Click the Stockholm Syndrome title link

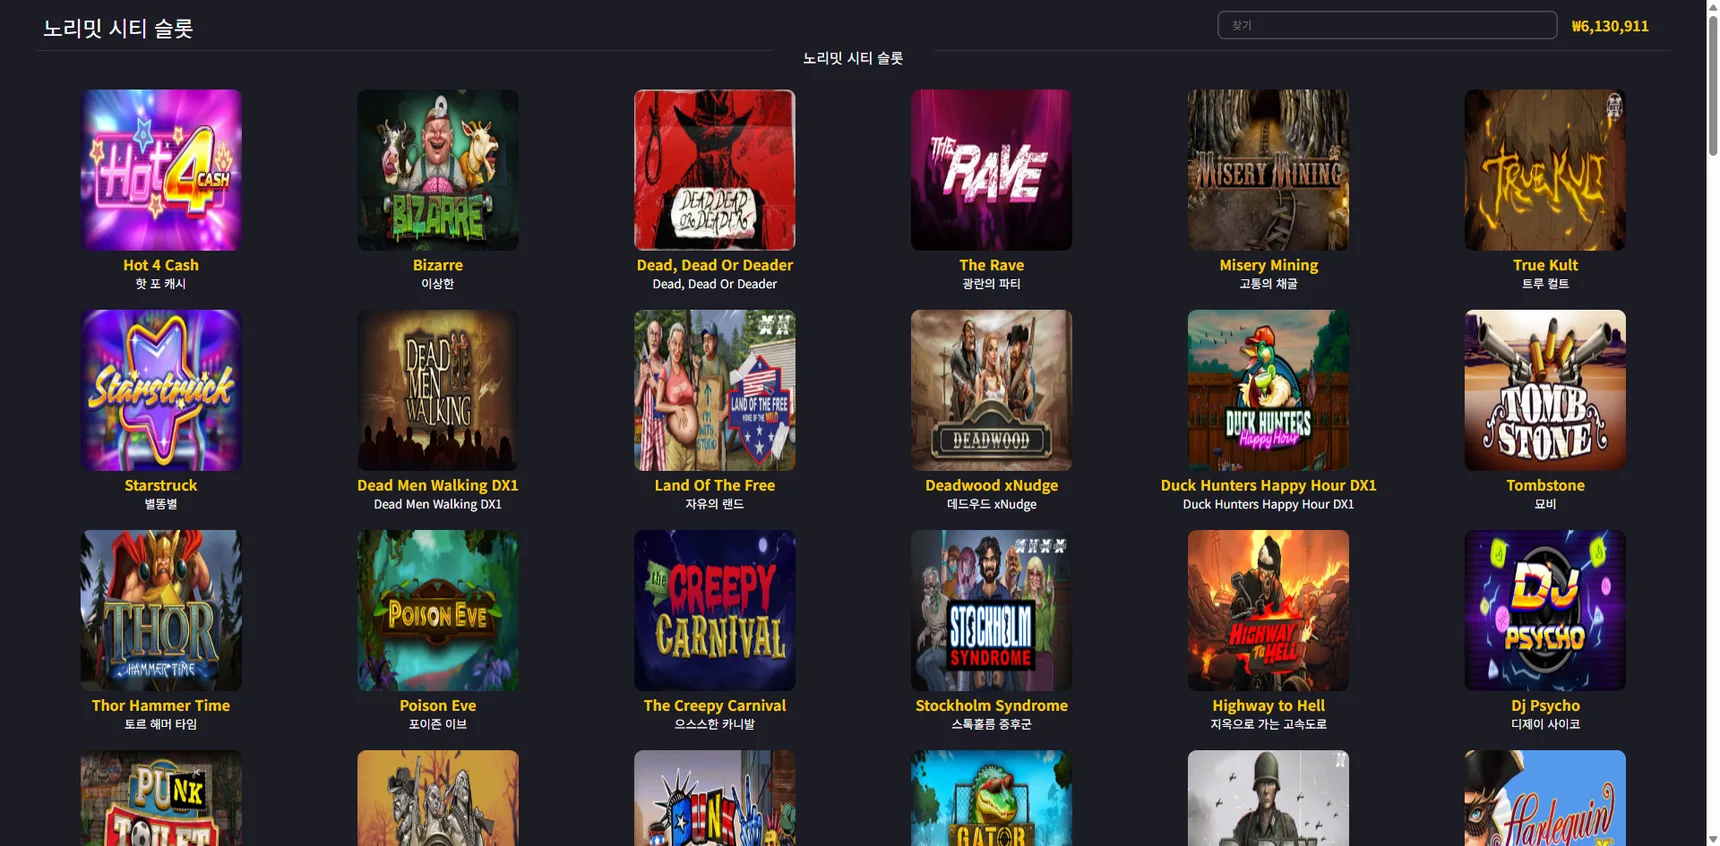click(991, 705)
